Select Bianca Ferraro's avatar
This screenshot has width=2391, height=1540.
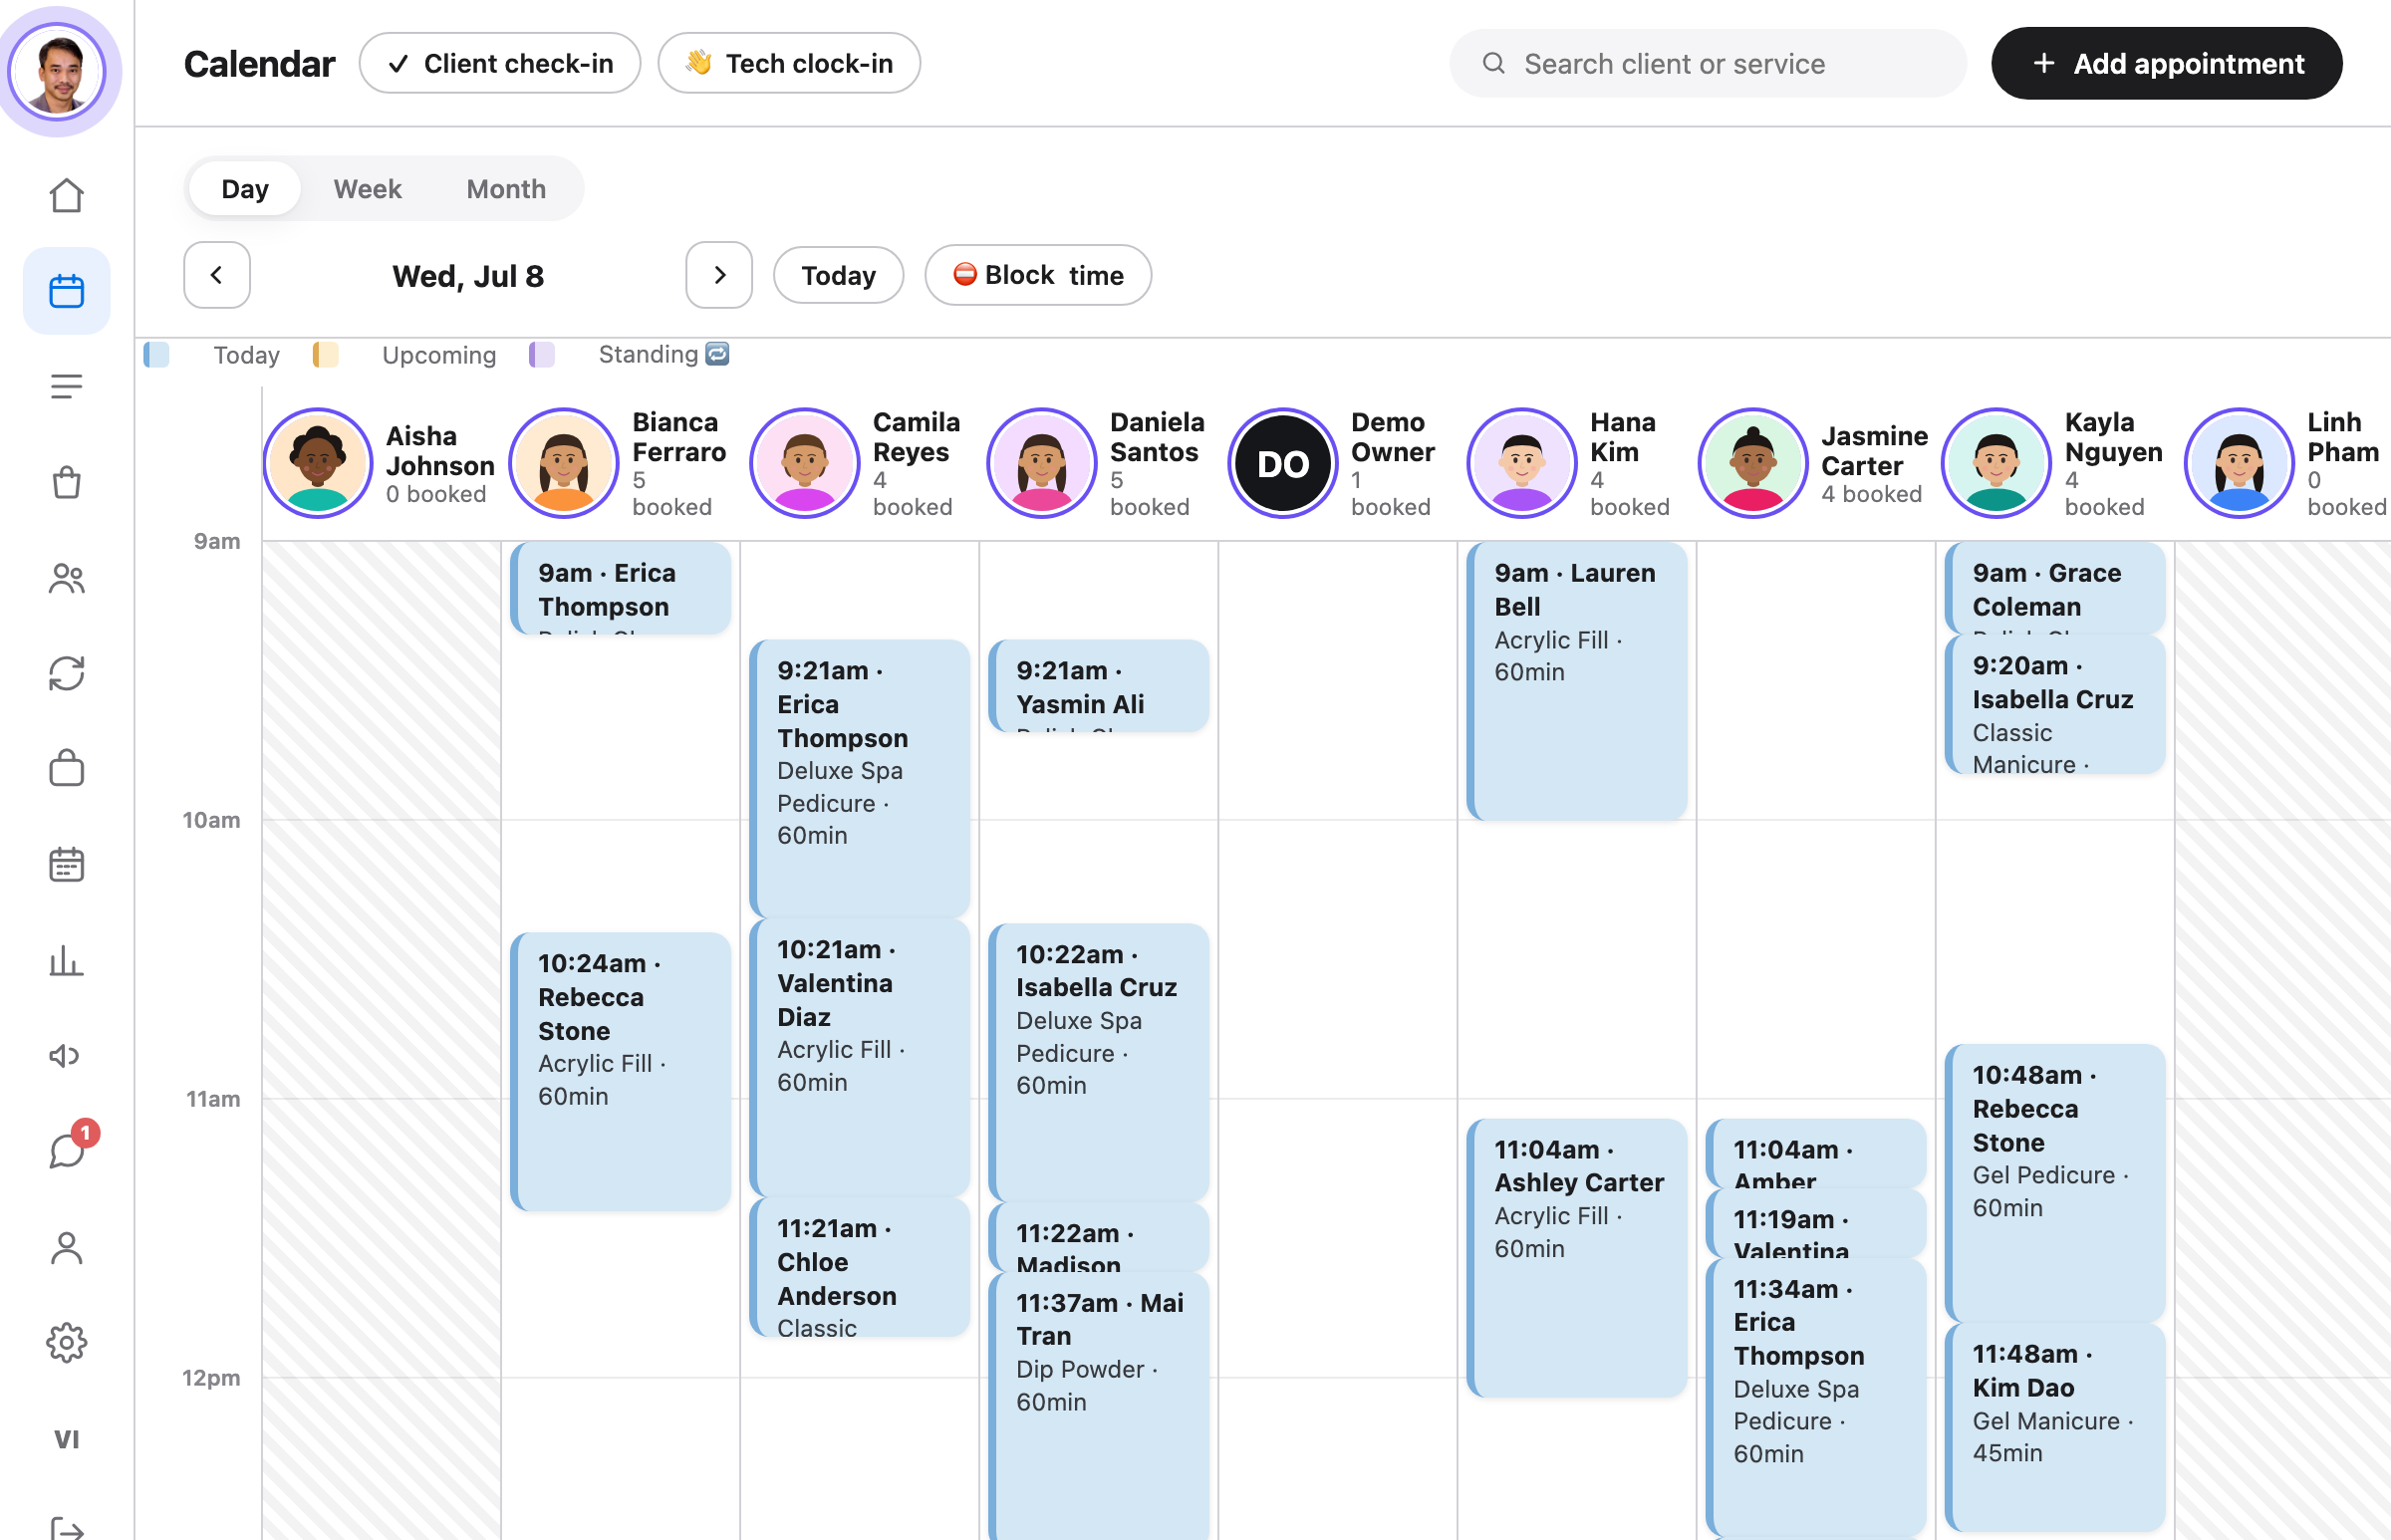564,463
